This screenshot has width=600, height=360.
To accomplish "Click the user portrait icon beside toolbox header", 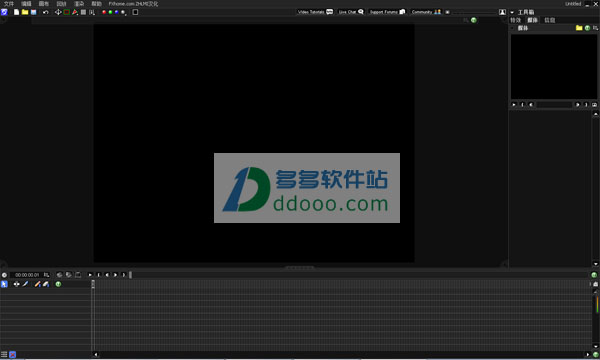I will (x=502, y=12).
